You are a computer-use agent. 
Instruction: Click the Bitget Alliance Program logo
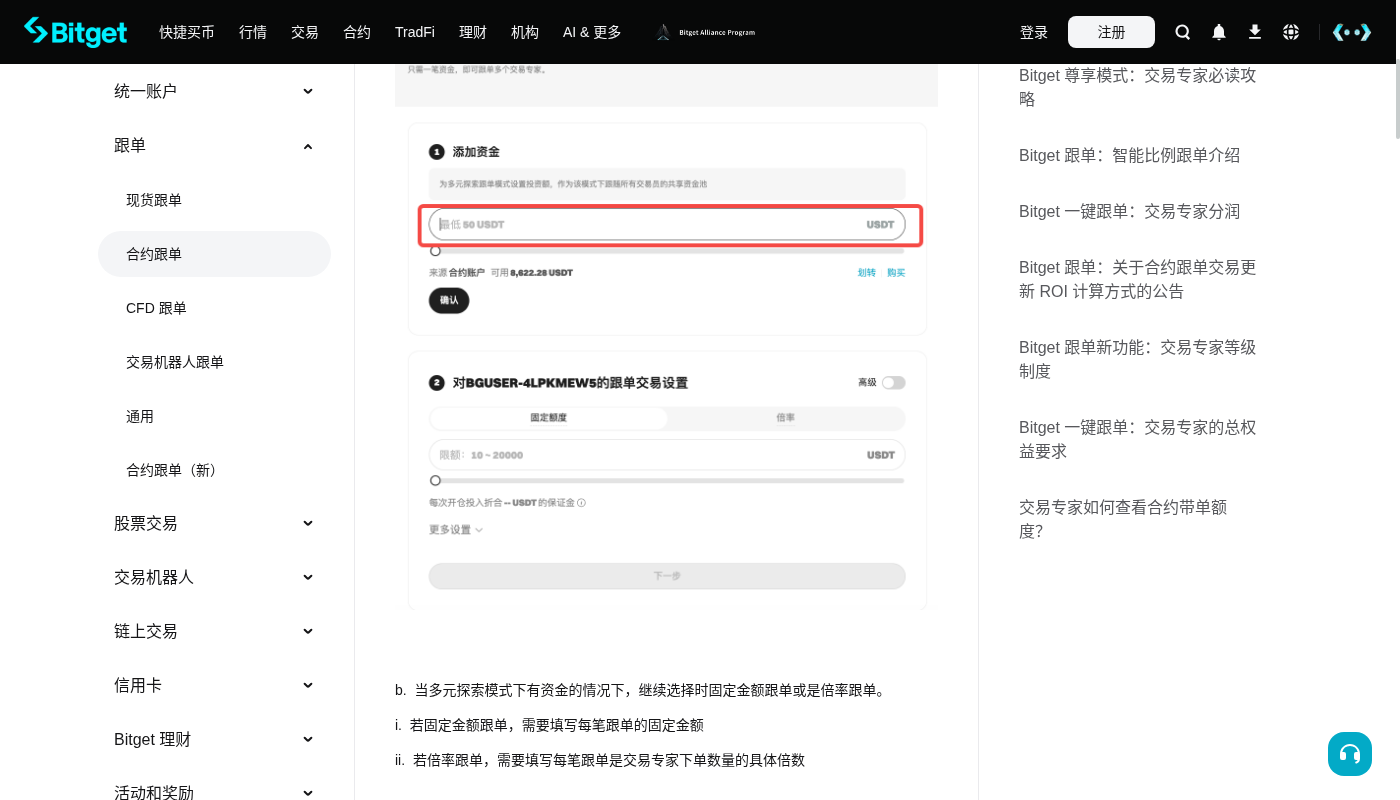pyautogui.click(x=705, y=32)
